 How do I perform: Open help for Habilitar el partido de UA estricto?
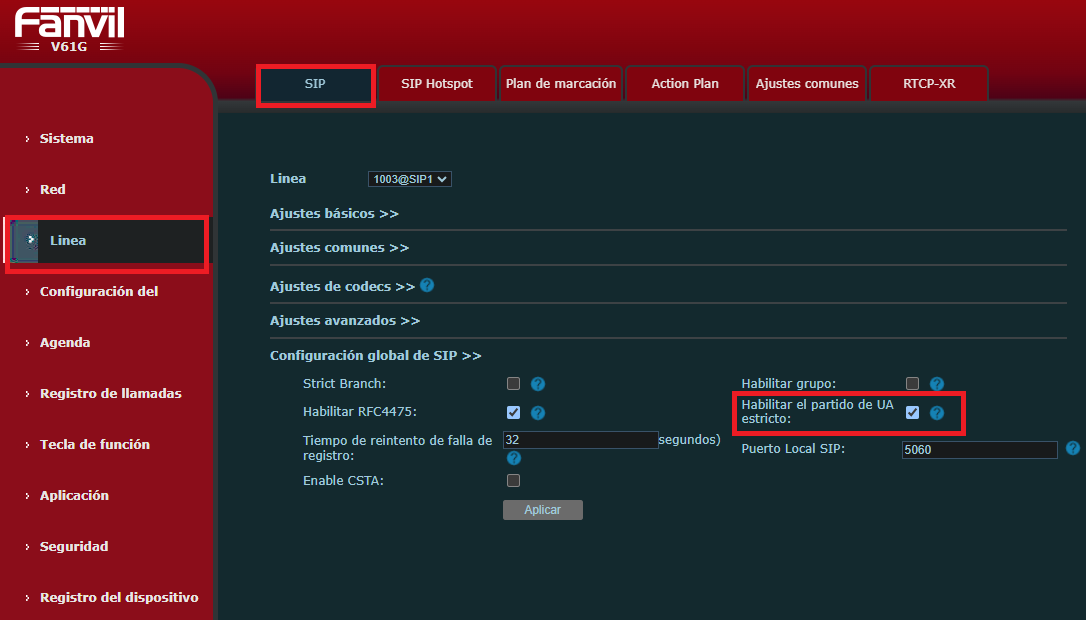click(x=936, y=413)
